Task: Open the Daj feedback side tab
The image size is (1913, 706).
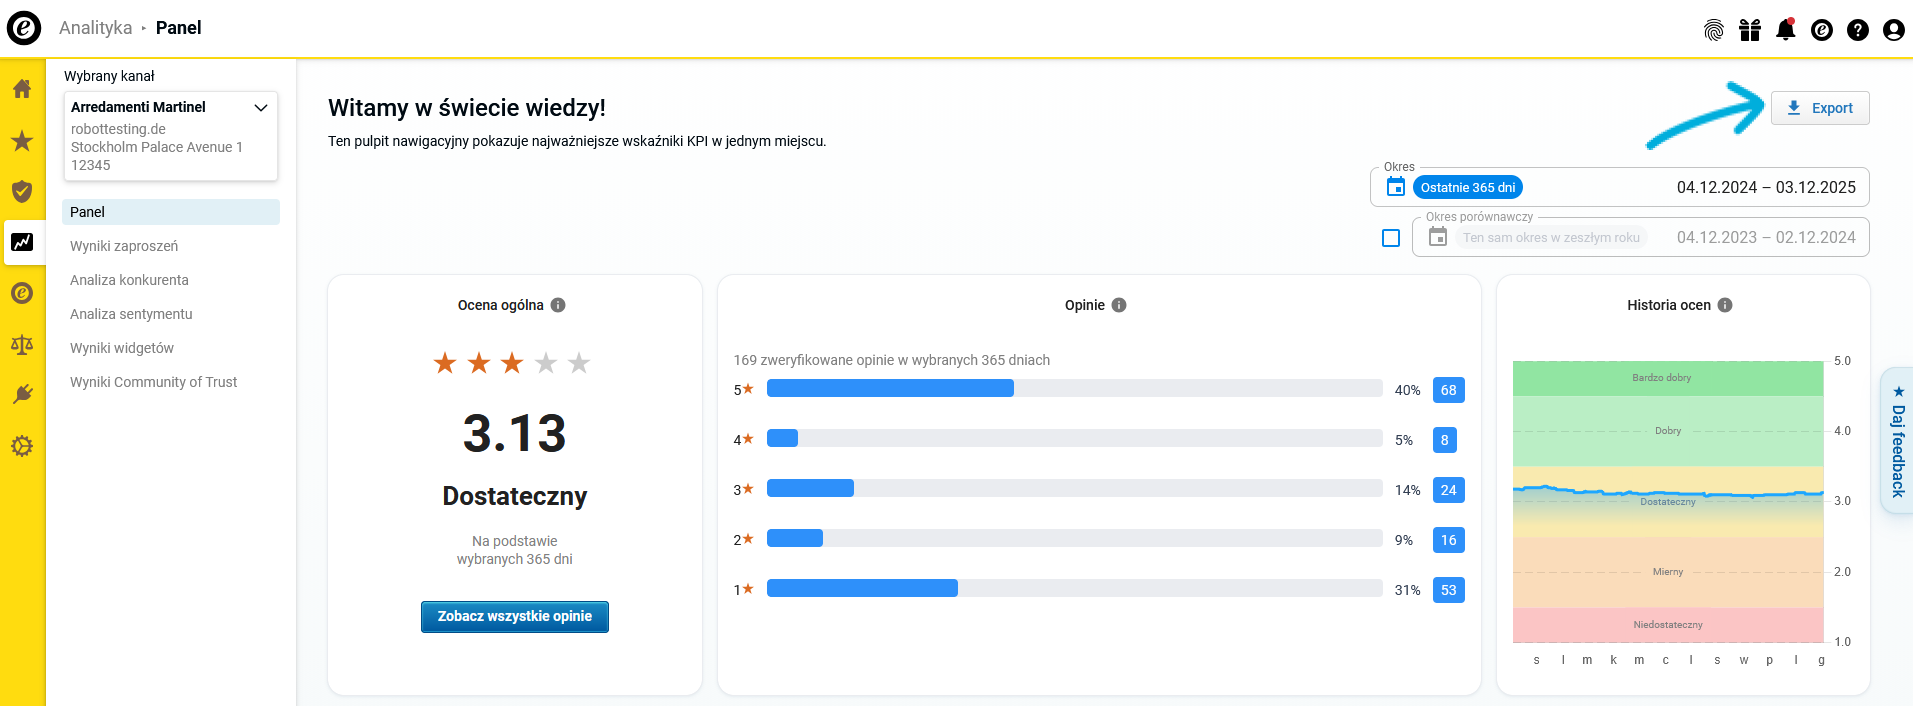Action: (x=1897, y=441)
